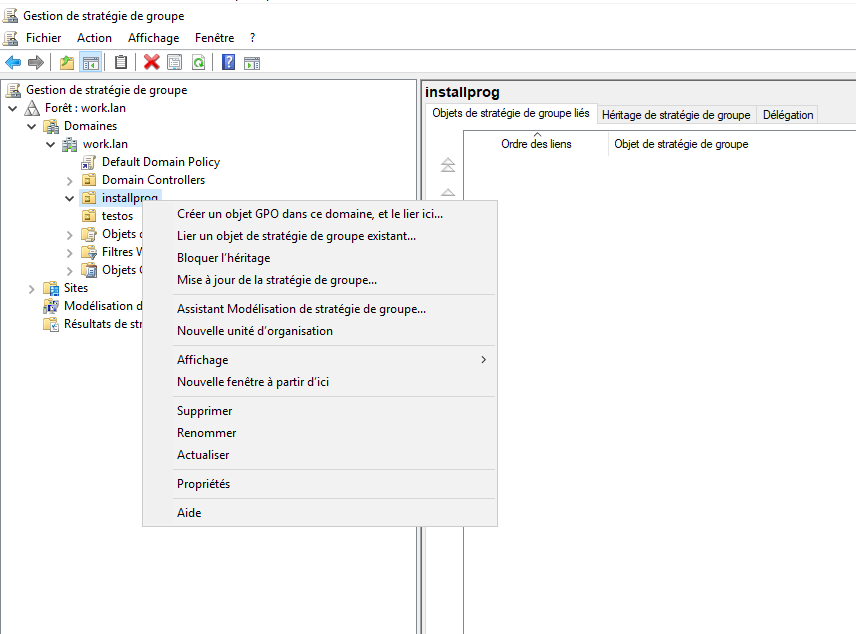This screenshot has width=856, height=634.
Task: Open the blue Help question mark icon
Action: click(229, 63)
